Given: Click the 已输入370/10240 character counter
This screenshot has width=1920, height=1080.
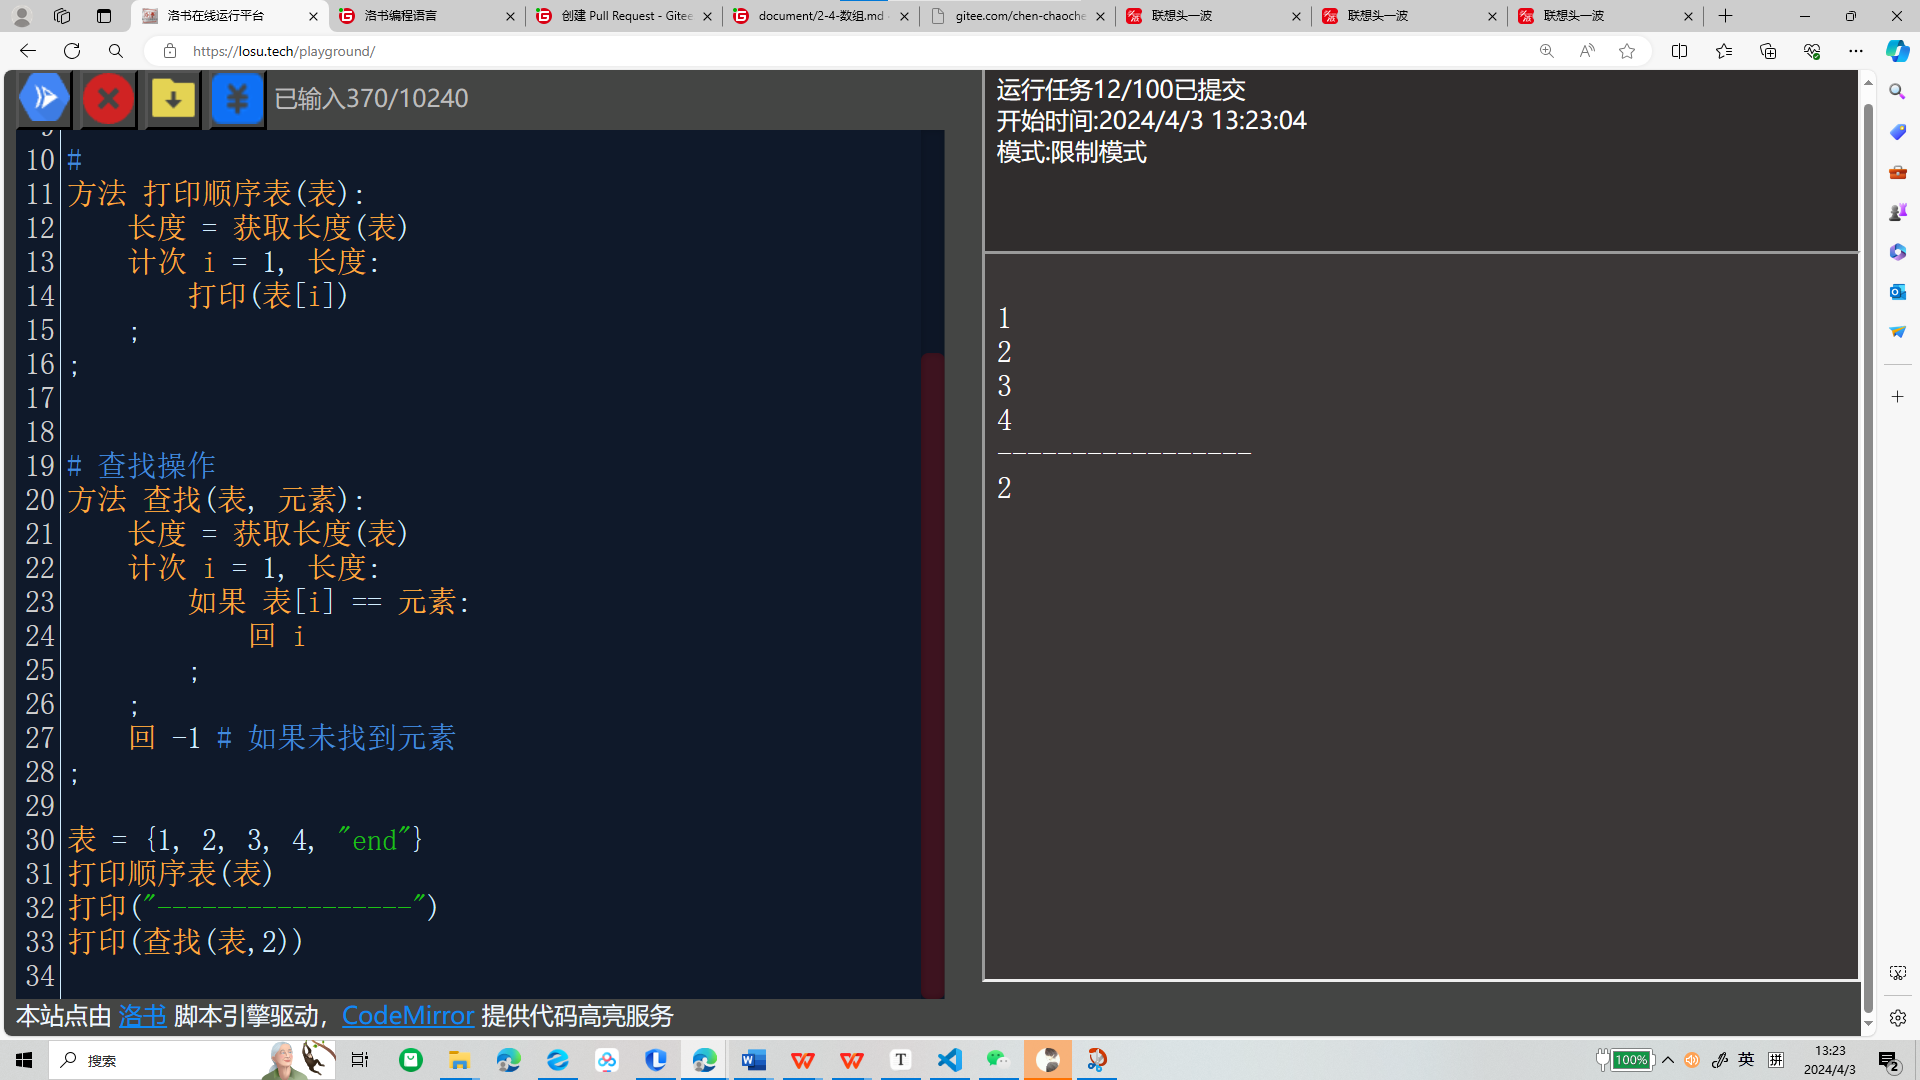Looking at the screenshot, I should tap(371, 98).
